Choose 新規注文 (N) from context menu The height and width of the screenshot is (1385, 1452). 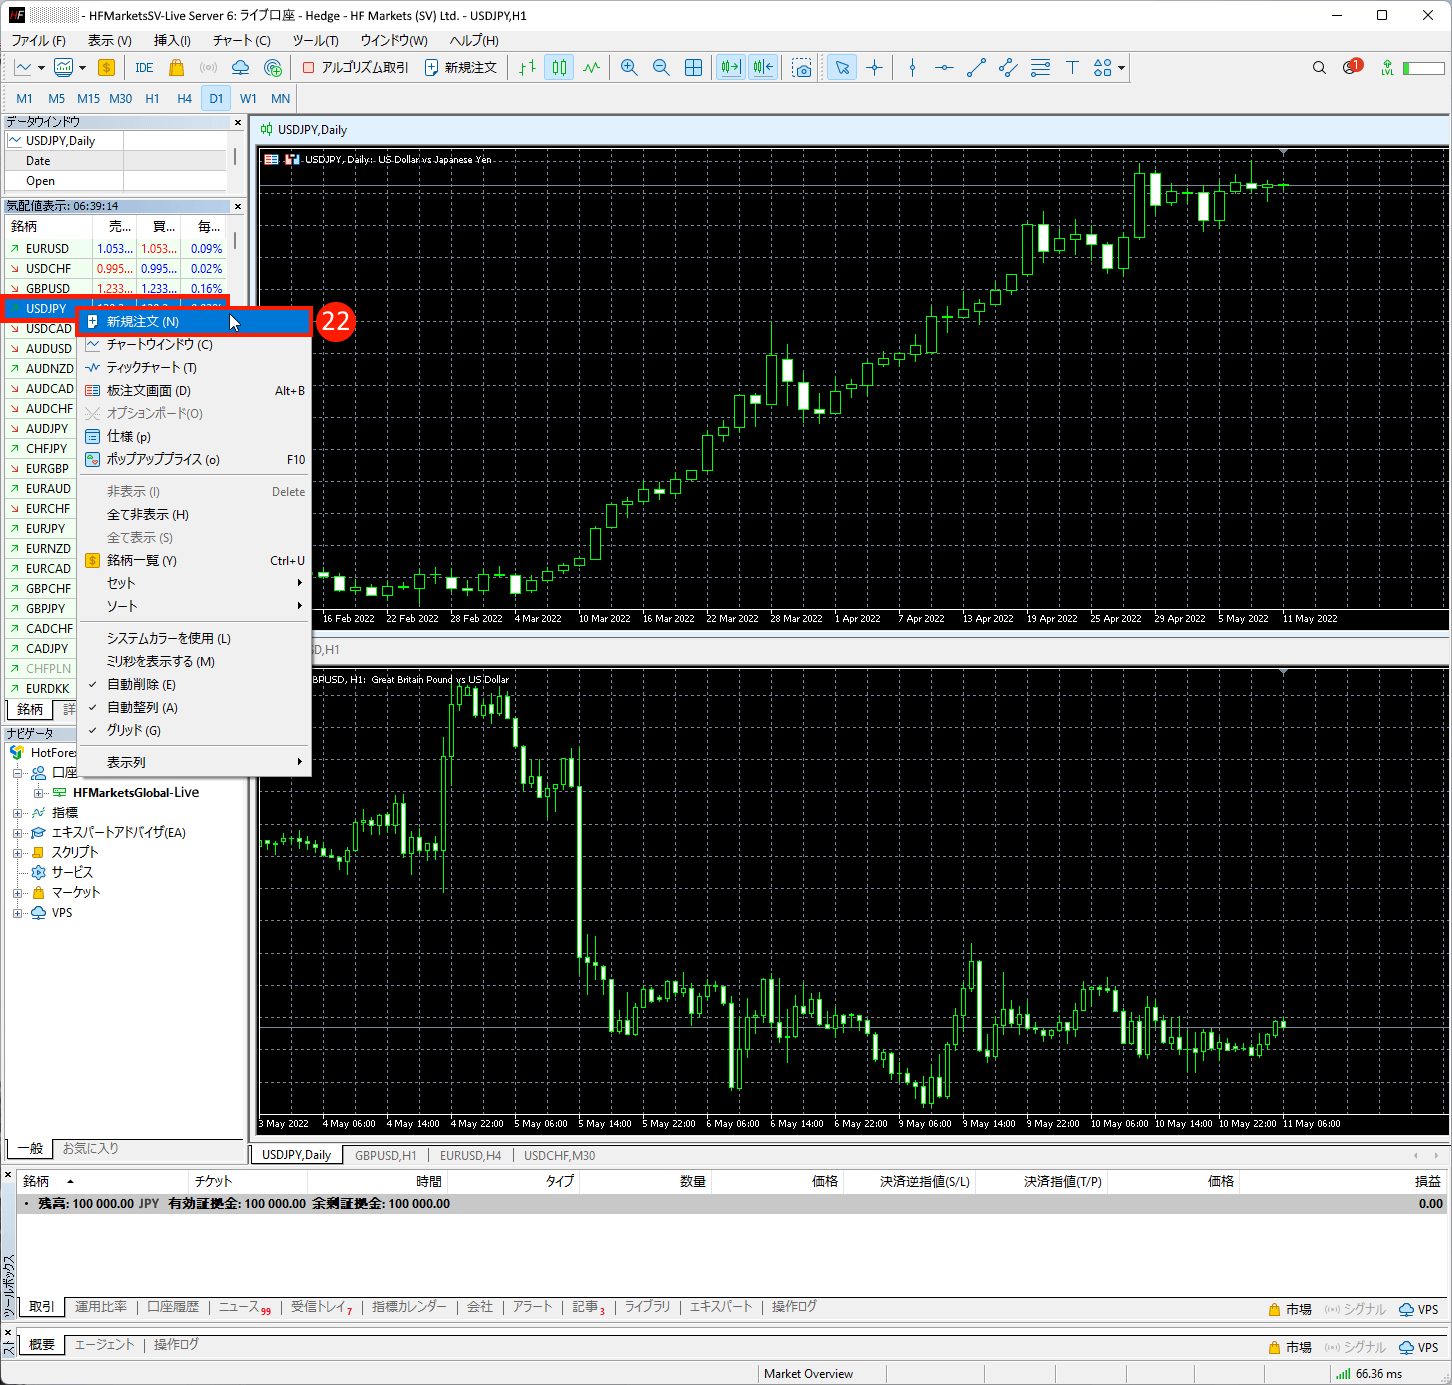pyautogui.click(x=143, y=321)
